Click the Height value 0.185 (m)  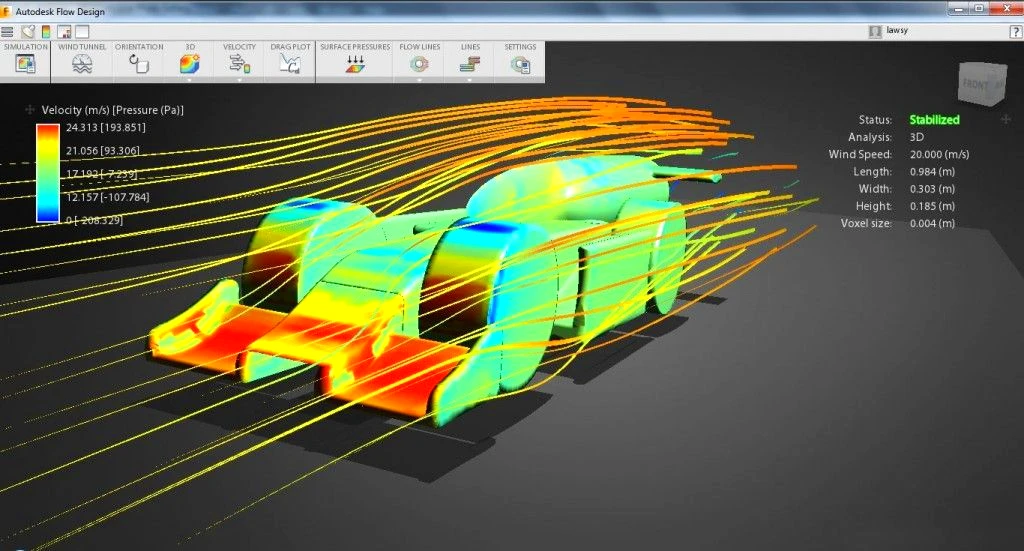pyautogui.click(x=933, y=206)
